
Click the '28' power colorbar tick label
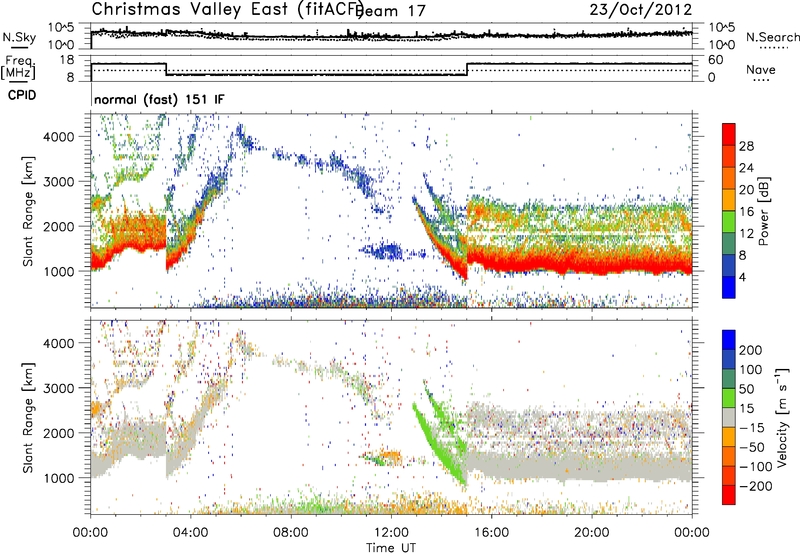tap(746, 146)
